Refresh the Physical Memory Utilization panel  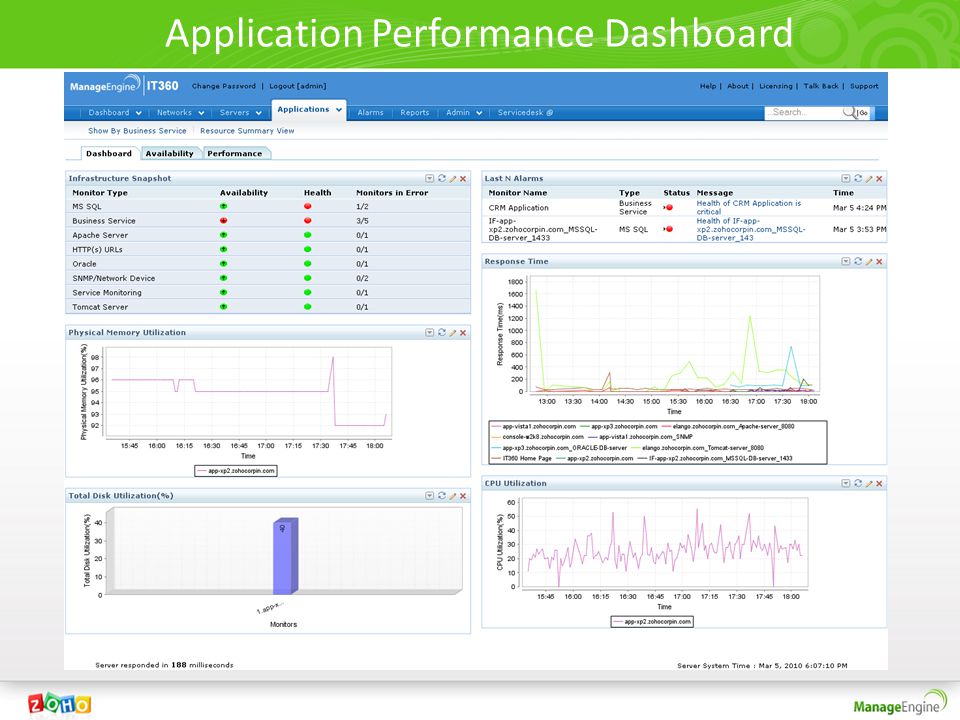441,332
